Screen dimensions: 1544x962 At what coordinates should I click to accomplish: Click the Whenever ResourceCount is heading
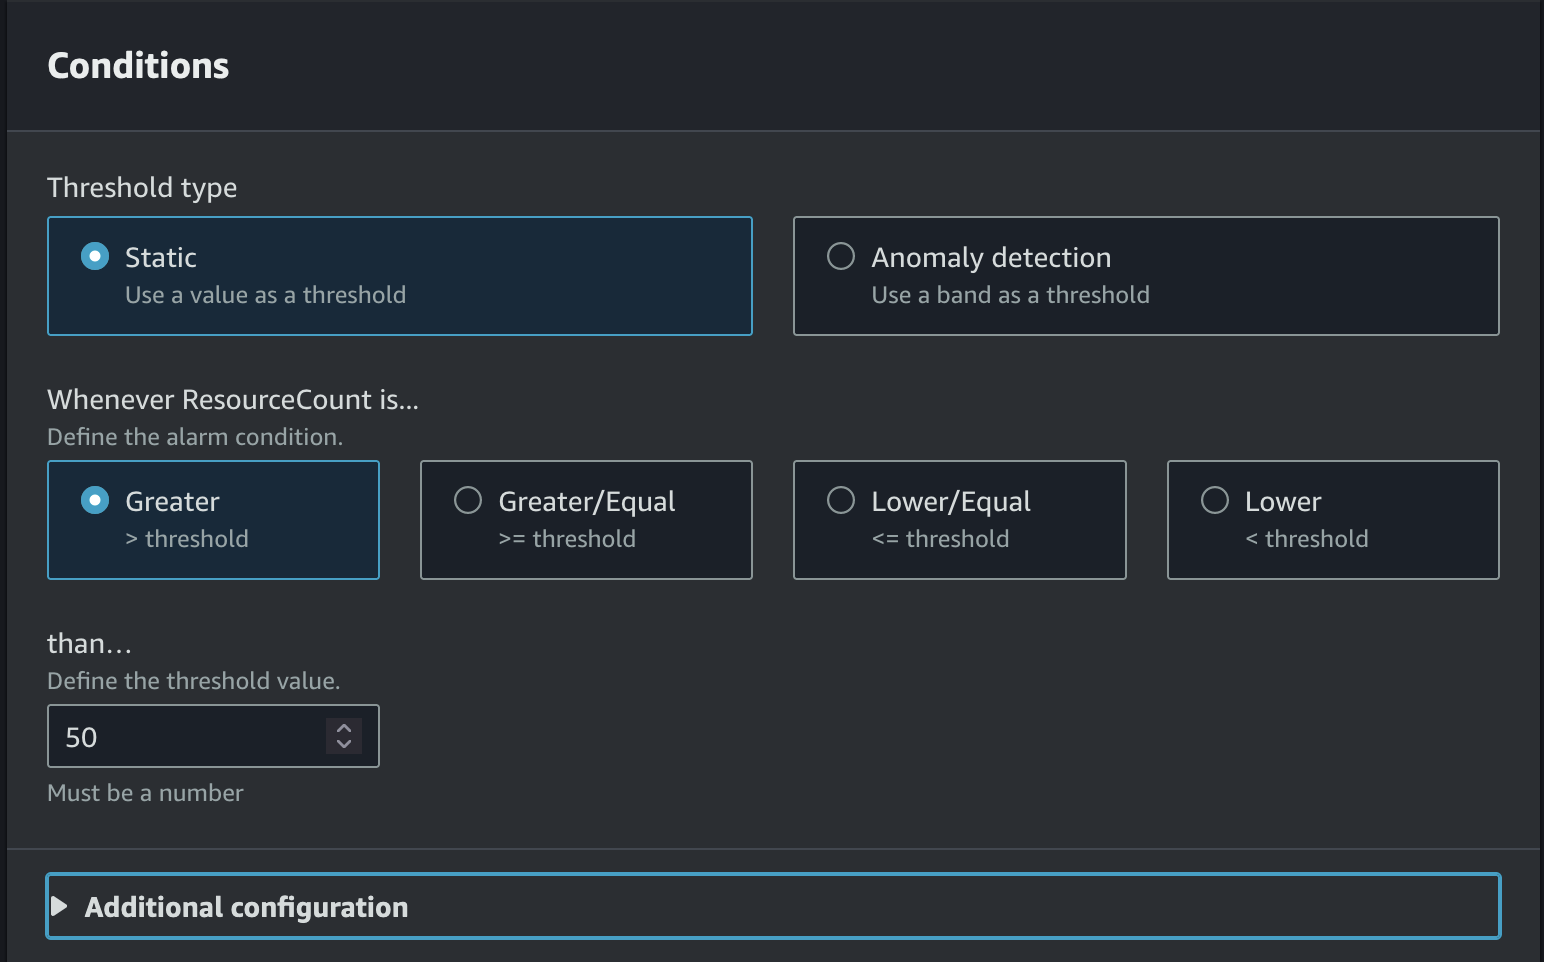tap(233, 399)
